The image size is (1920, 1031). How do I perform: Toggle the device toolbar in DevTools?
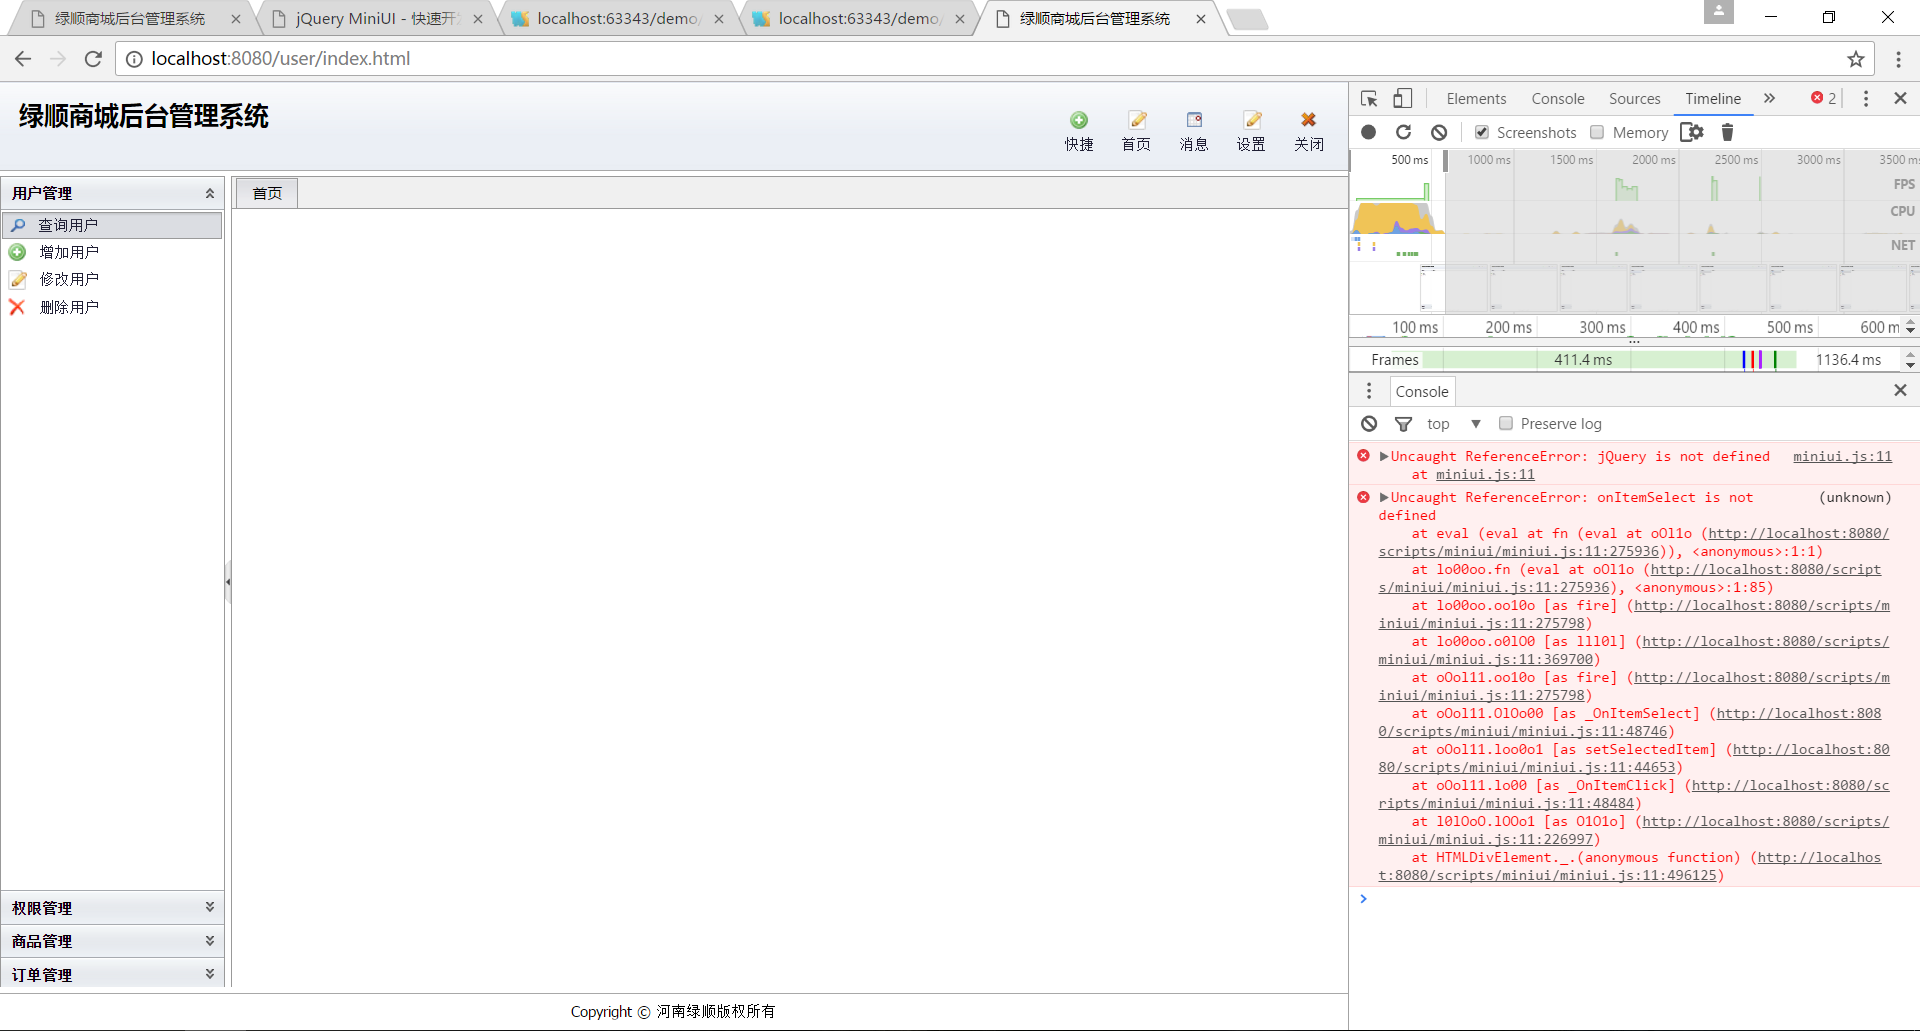pyautogui.click(x=1403, y=98)
